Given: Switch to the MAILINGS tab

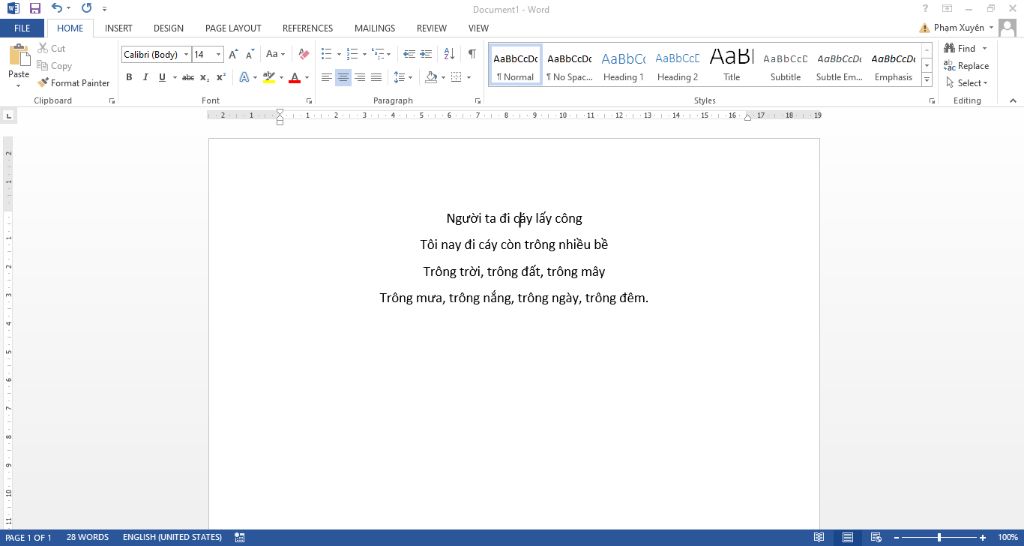Looking at the screenshot, I should coord(375,28).
